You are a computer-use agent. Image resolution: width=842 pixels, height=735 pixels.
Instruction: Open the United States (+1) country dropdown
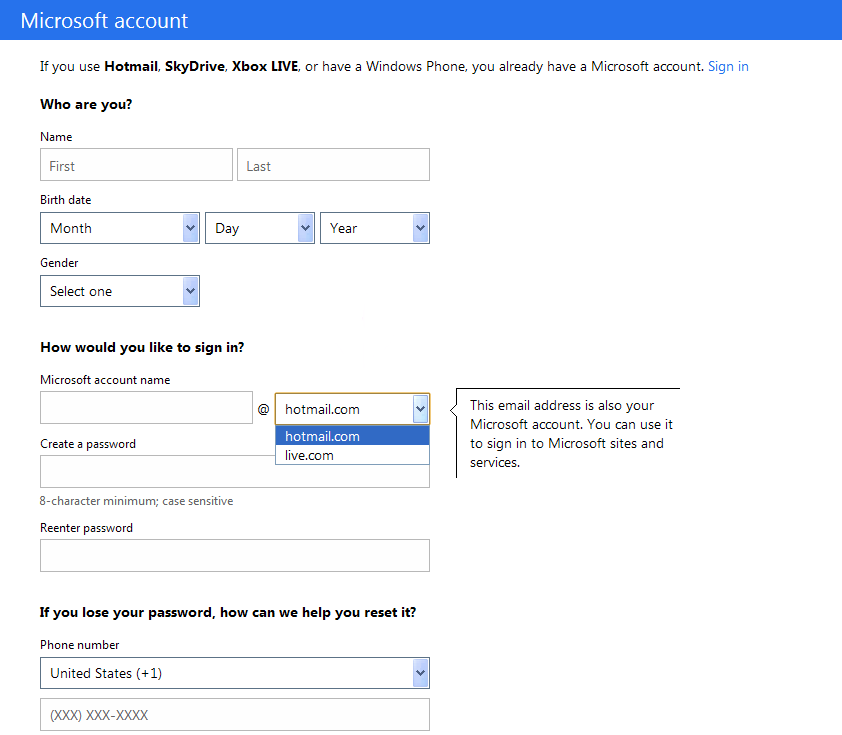(235, 673)
